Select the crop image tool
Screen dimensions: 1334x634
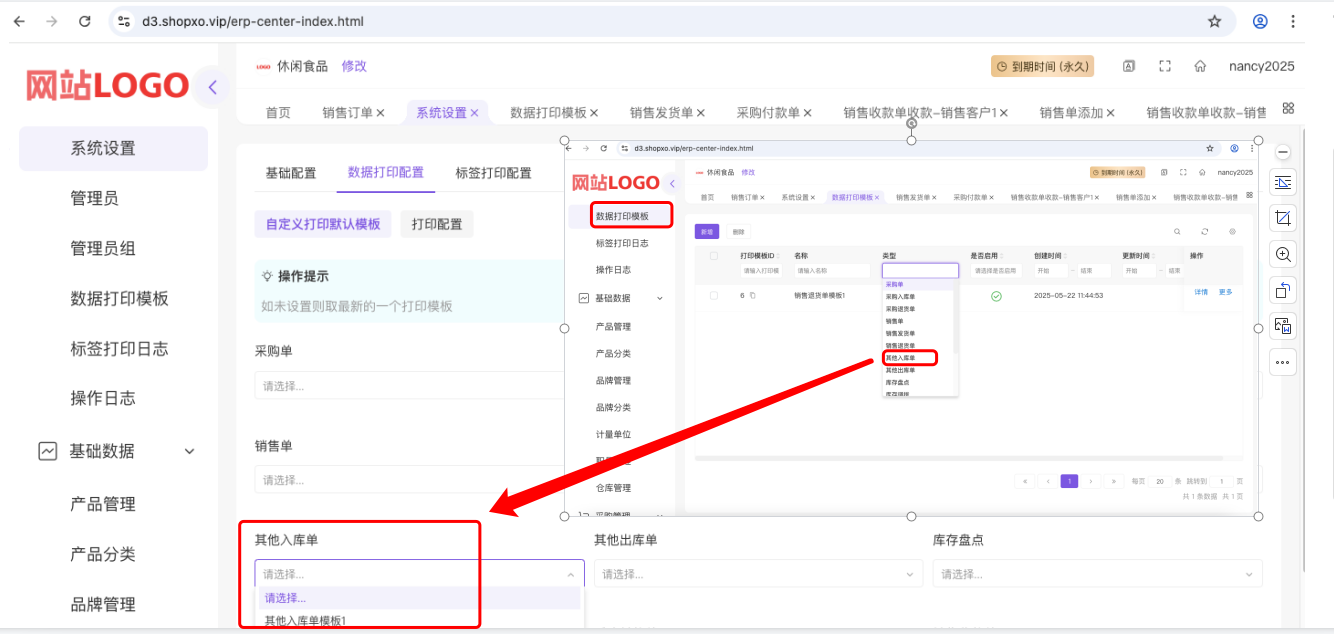tap(1283, 218)
